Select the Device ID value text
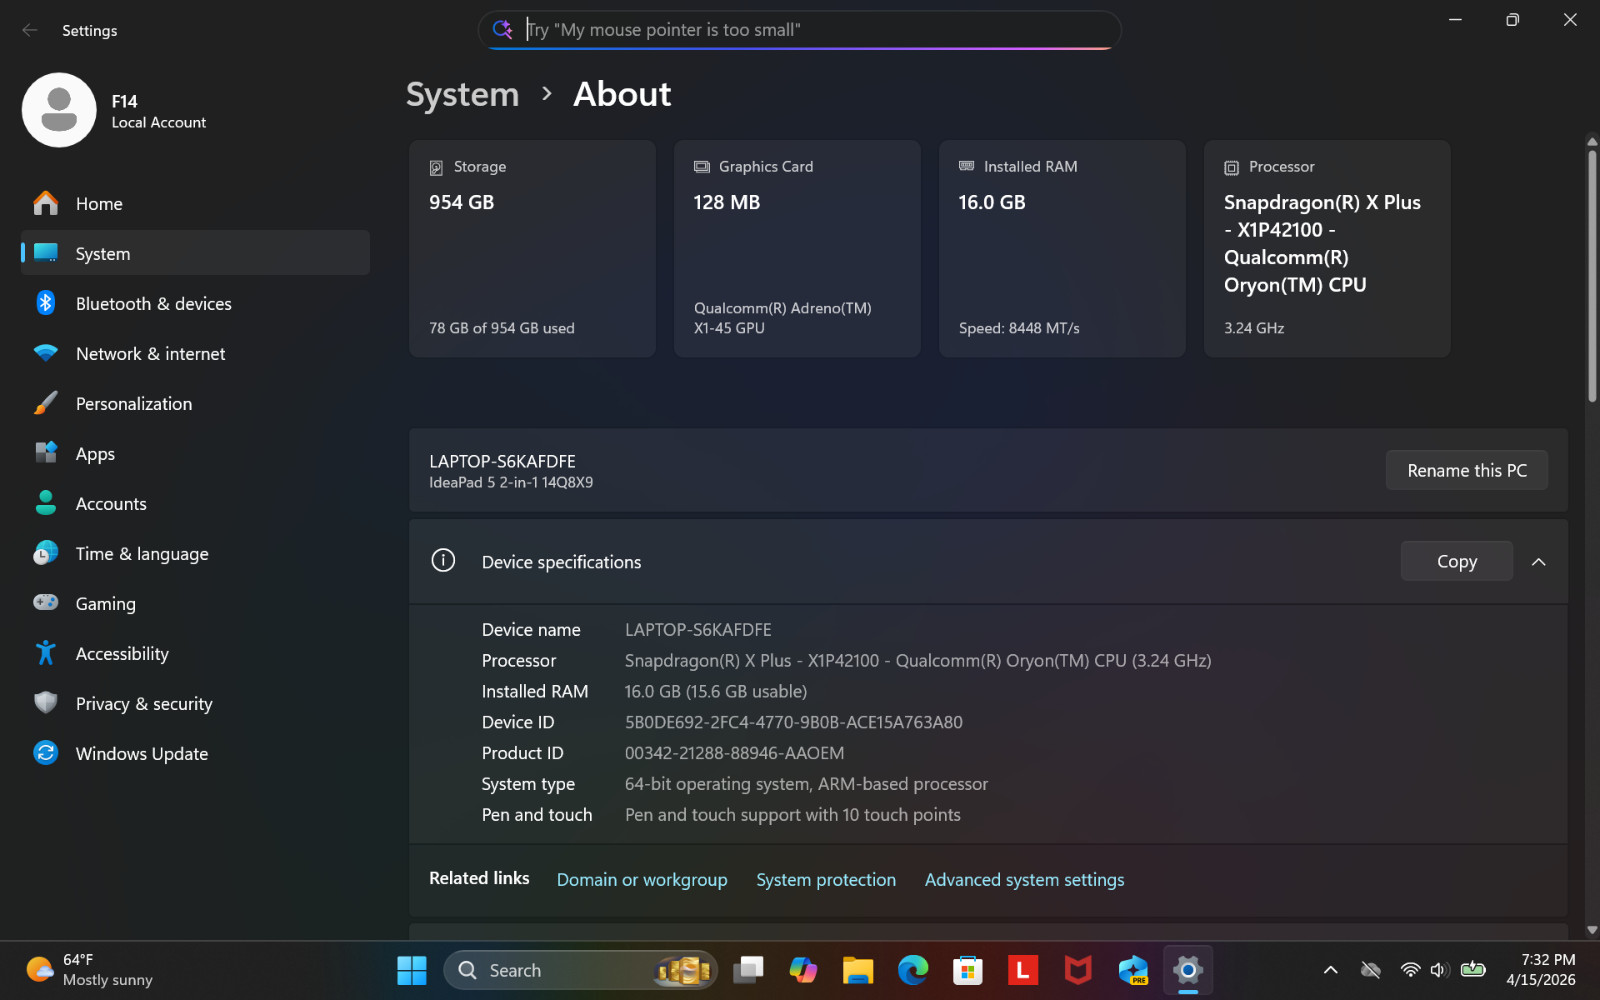Screen dimensions: 1600x1000 (794, 722)
